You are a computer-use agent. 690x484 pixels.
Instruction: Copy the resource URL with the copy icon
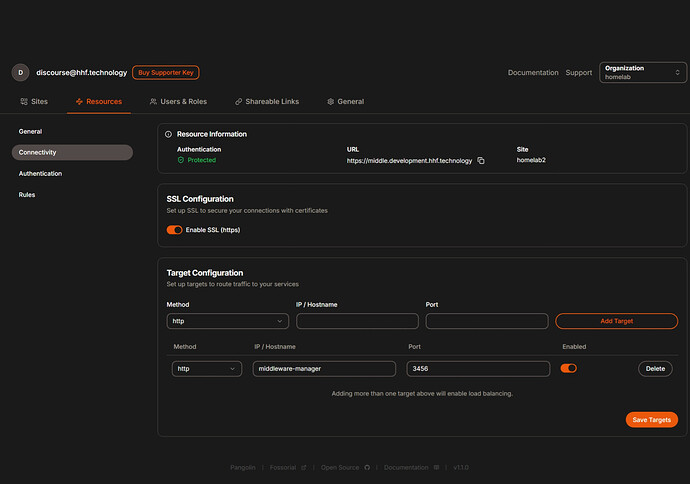coord(481,161)
